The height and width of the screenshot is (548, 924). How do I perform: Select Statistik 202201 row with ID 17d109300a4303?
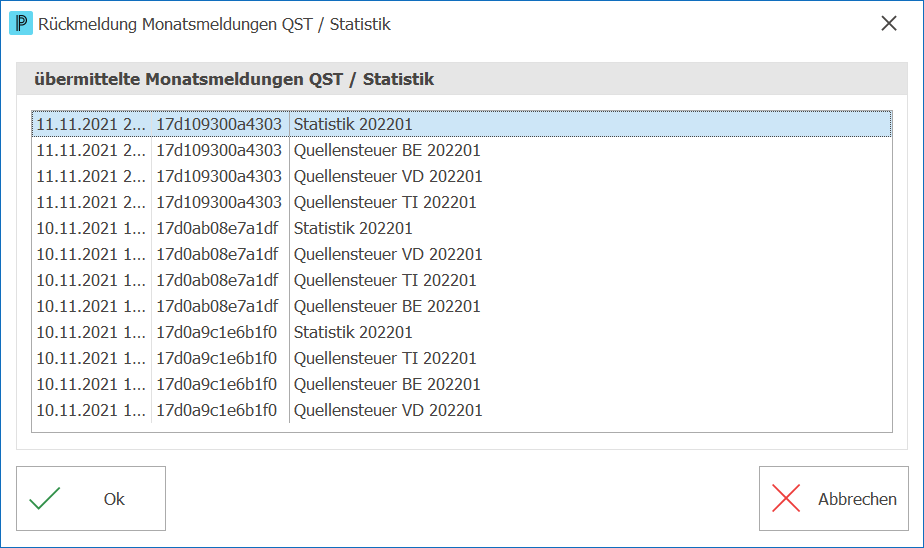[x=461, y=124]
